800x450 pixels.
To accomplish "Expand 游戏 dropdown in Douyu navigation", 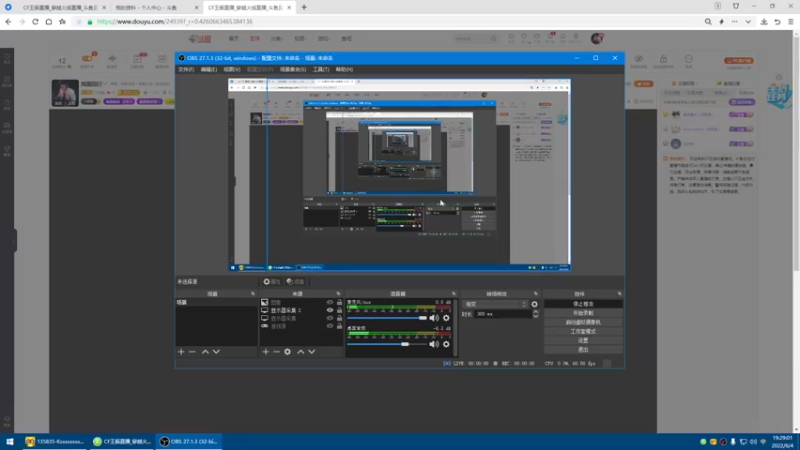I will tap(324, 39).
